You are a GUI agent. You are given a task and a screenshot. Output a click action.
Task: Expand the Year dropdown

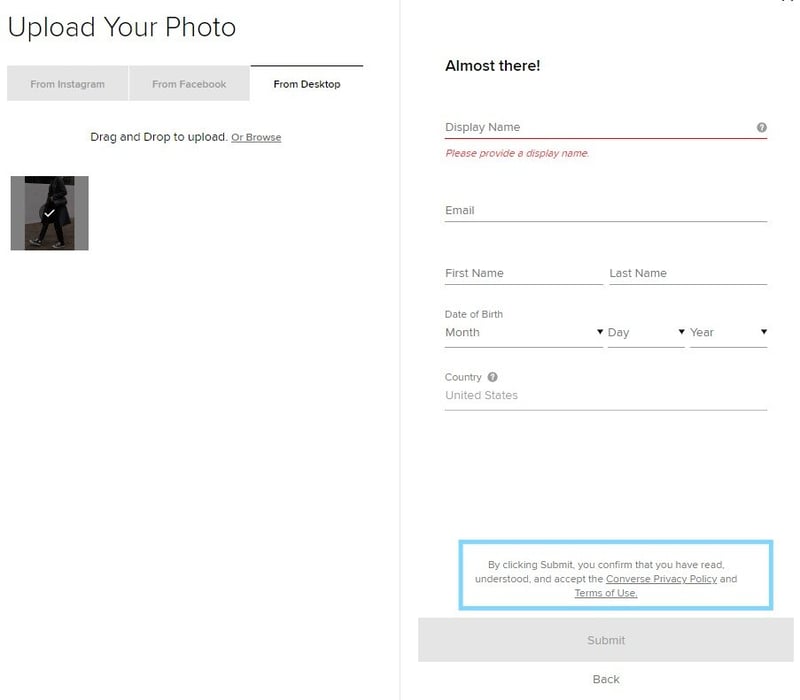(728, 331)
